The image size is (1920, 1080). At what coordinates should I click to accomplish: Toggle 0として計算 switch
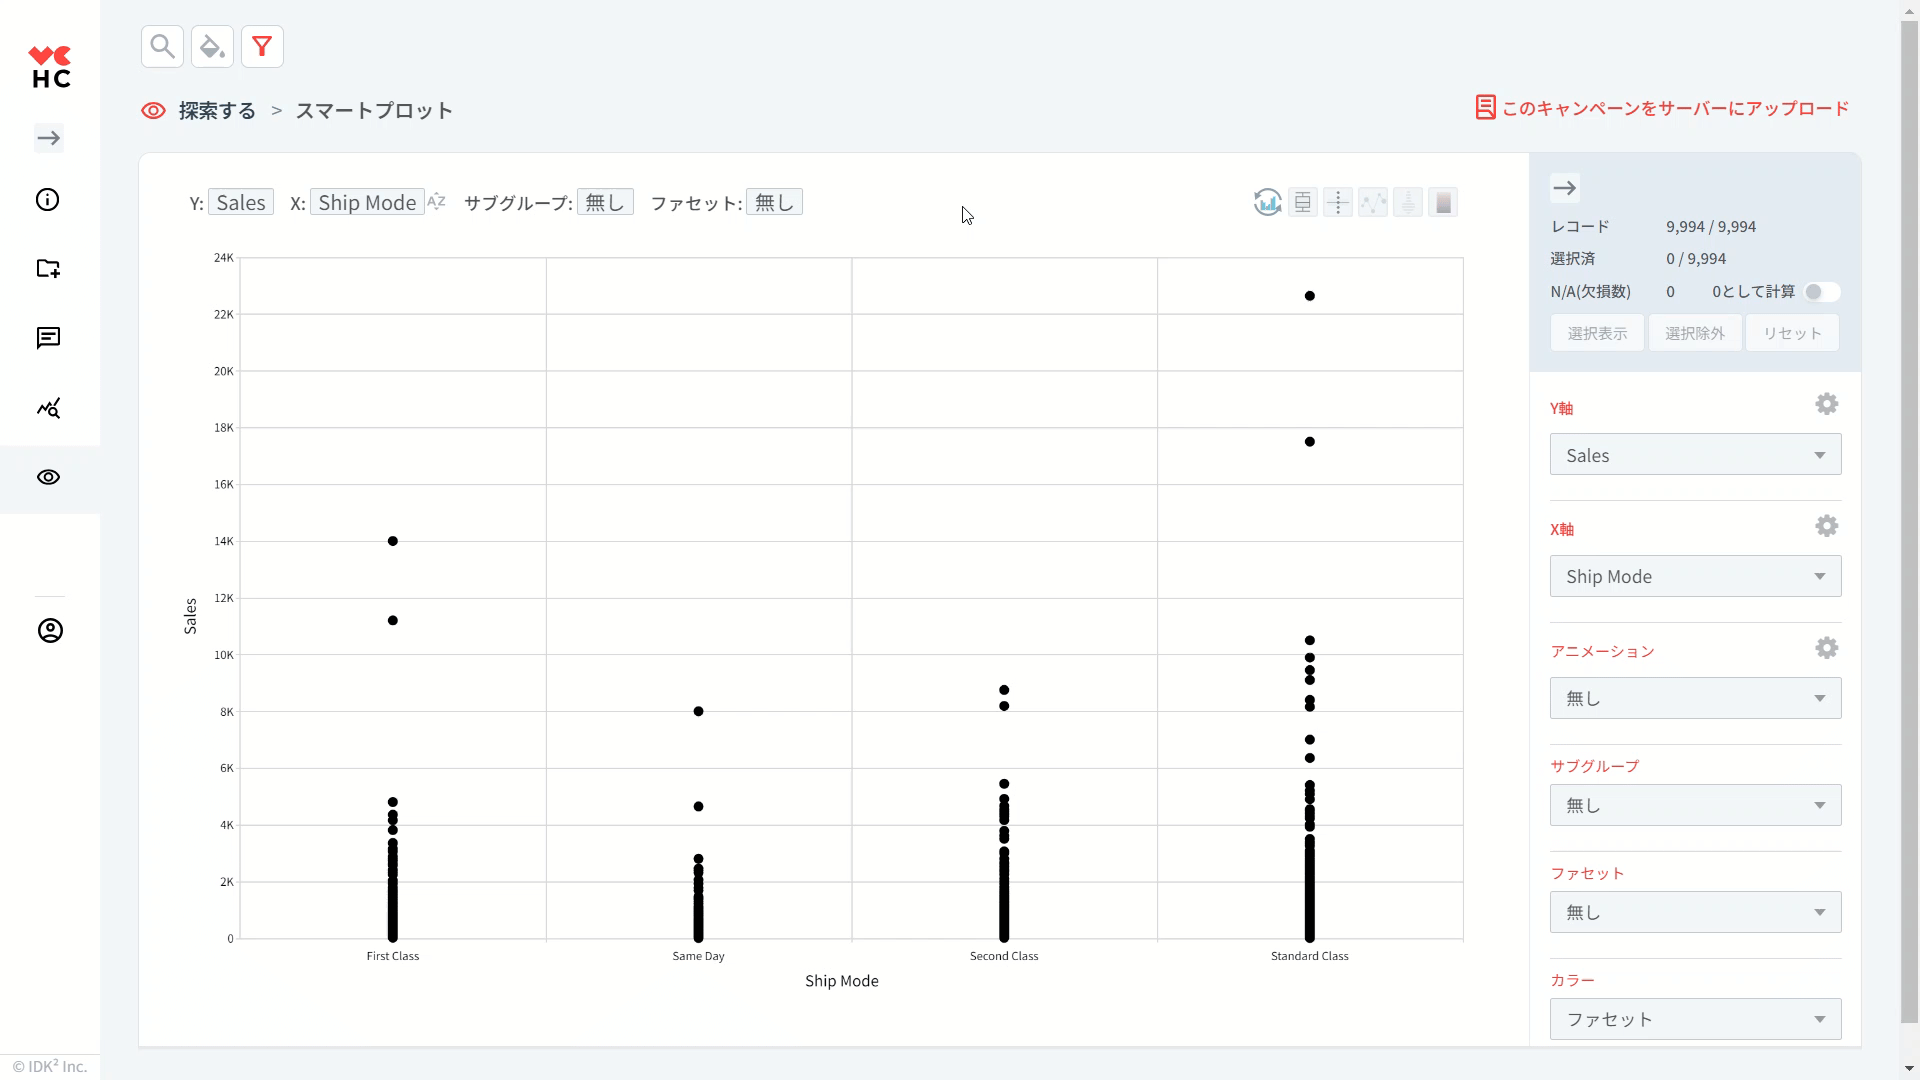pyautogui.click(x=1820, y=292)
